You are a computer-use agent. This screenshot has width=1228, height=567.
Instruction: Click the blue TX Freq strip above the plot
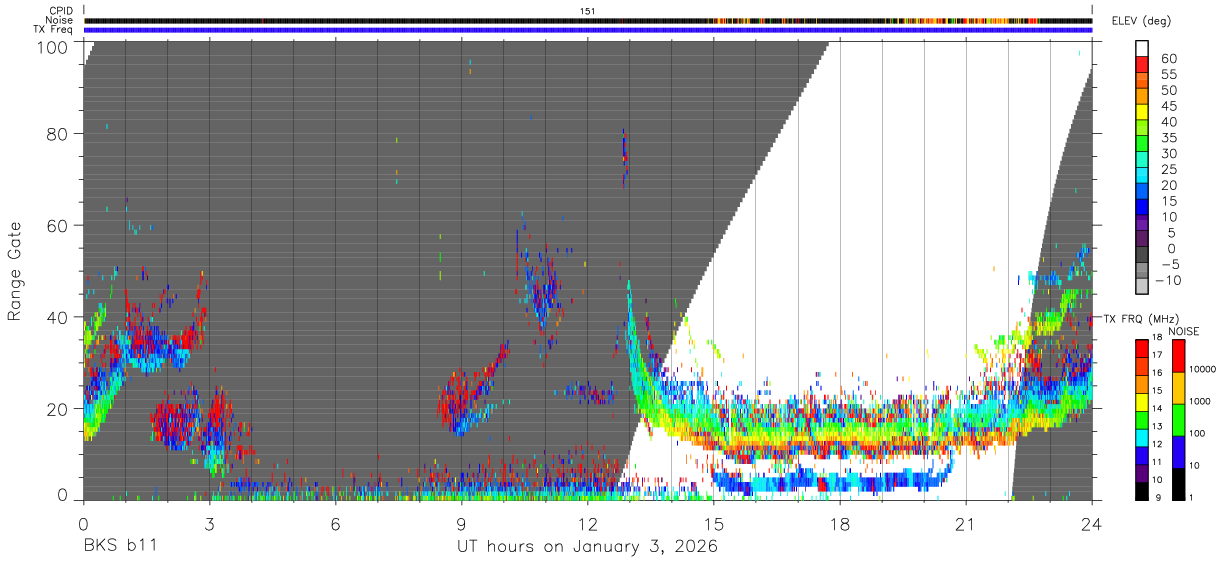[588, 30]
